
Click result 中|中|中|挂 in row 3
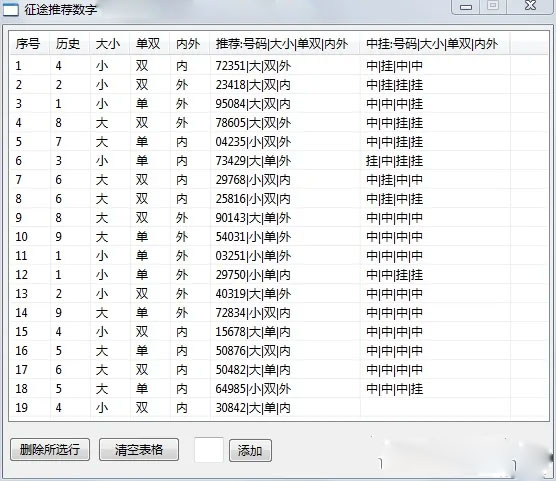click(395, 104)
